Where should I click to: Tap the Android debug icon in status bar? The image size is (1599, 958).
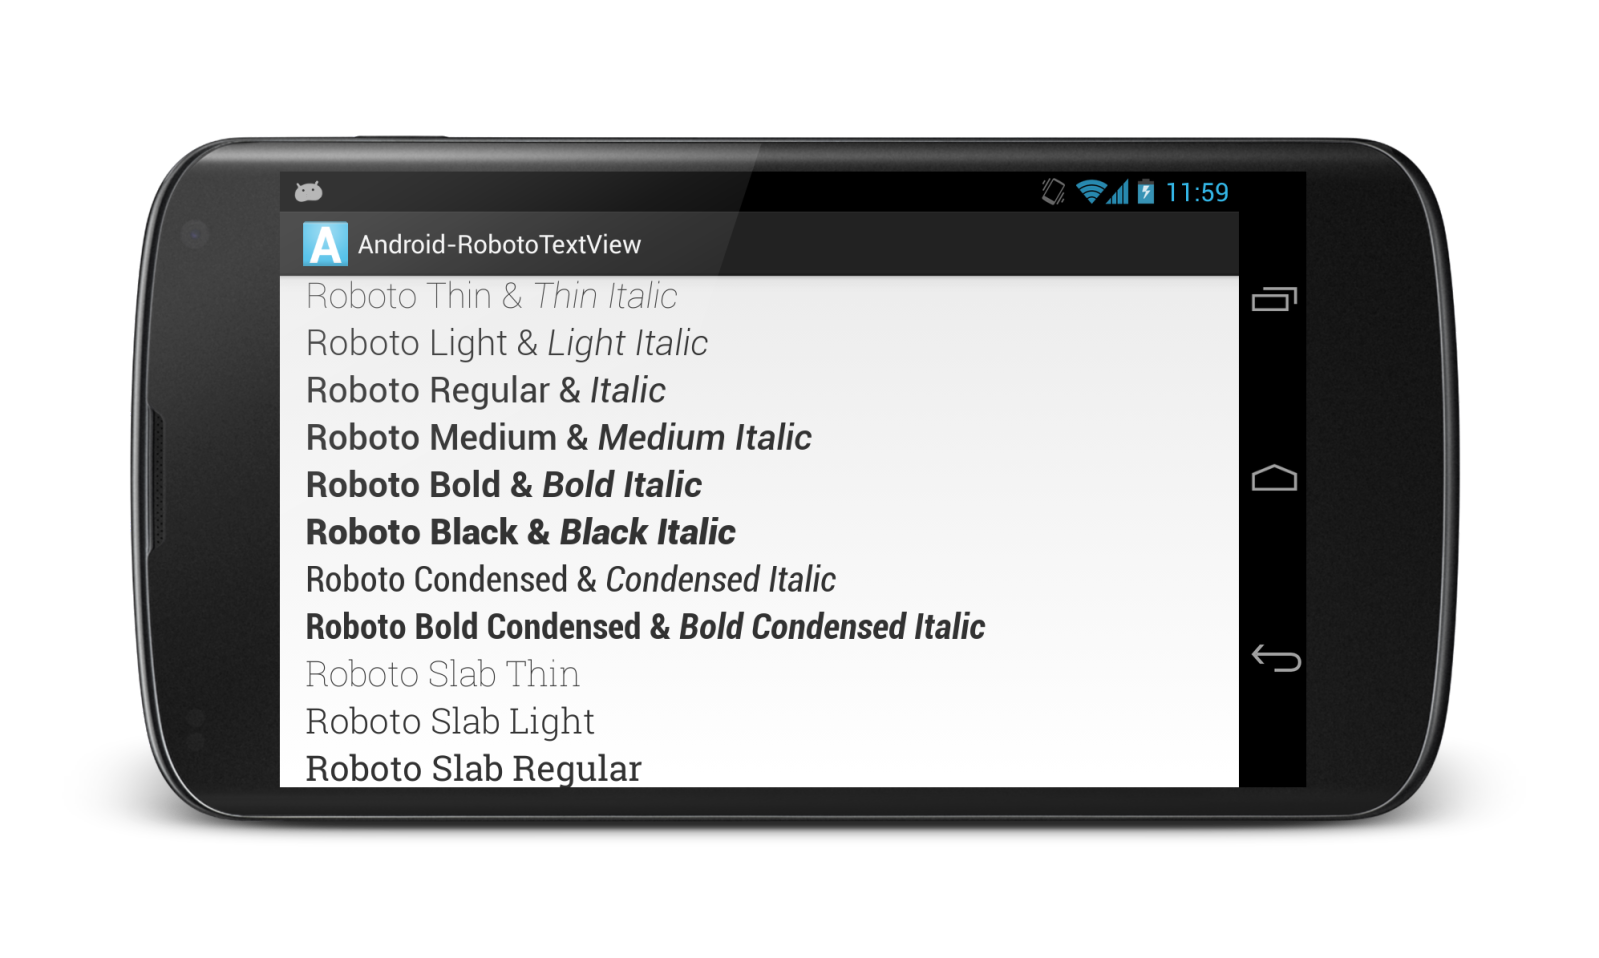coord(308,191)
